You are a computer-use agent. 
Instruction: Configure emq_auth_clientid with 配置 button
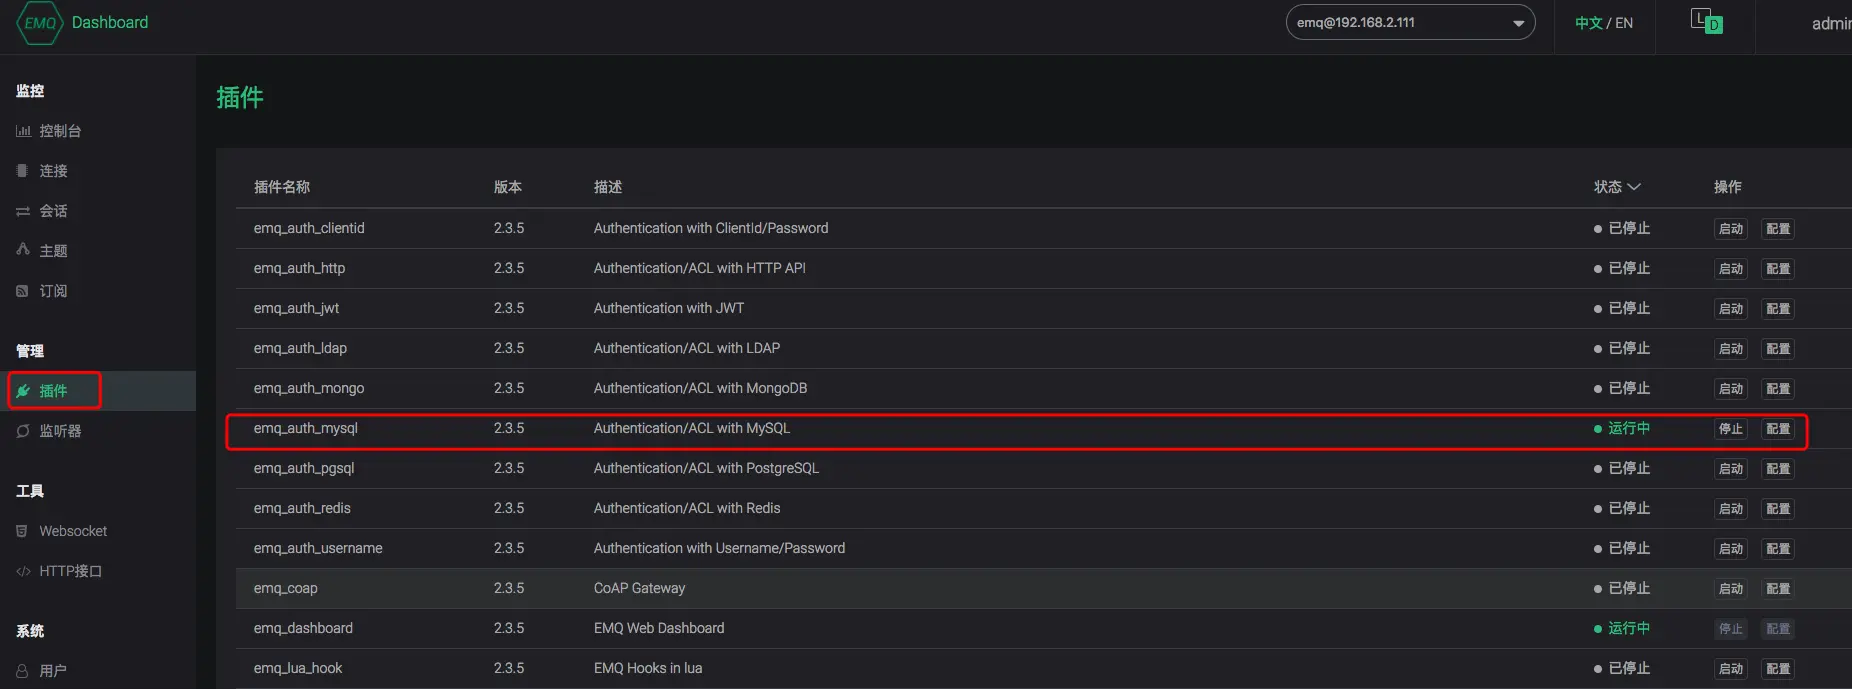[1777, 229]
